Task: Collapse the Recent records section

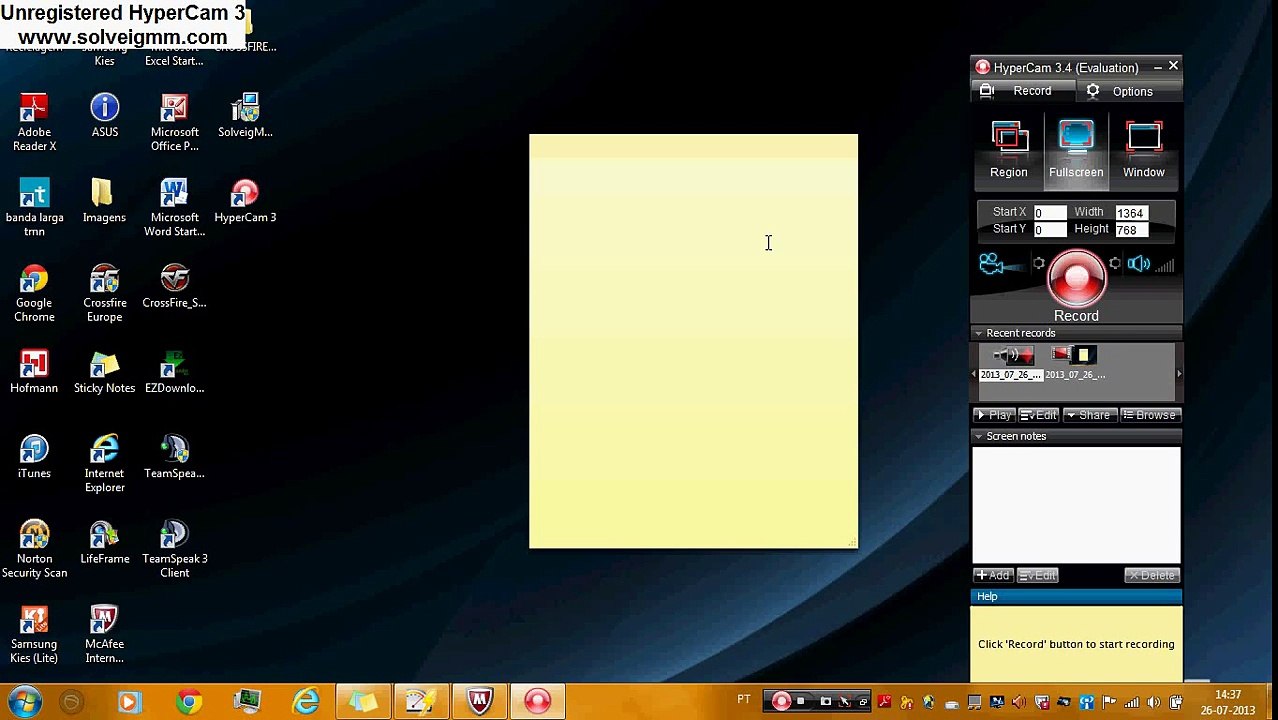Action: coord(978,333)
